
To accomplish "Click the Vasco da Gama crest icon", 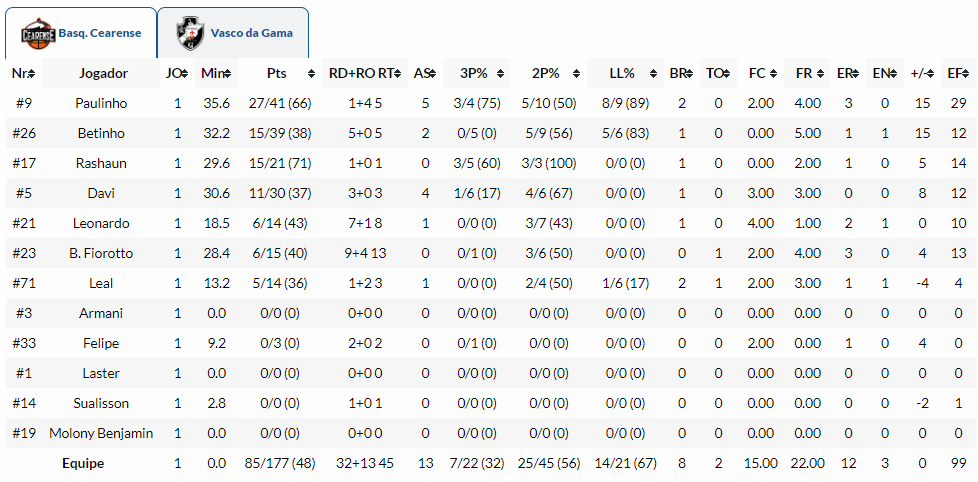I will [189, 33].
